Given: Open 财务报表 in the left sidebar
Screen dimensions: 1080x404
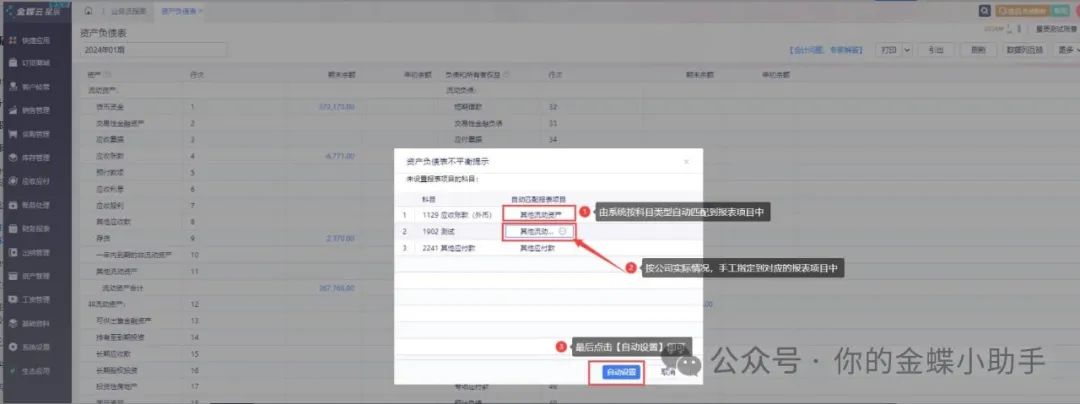Looking at the screenshot, I should pos(35,228).
